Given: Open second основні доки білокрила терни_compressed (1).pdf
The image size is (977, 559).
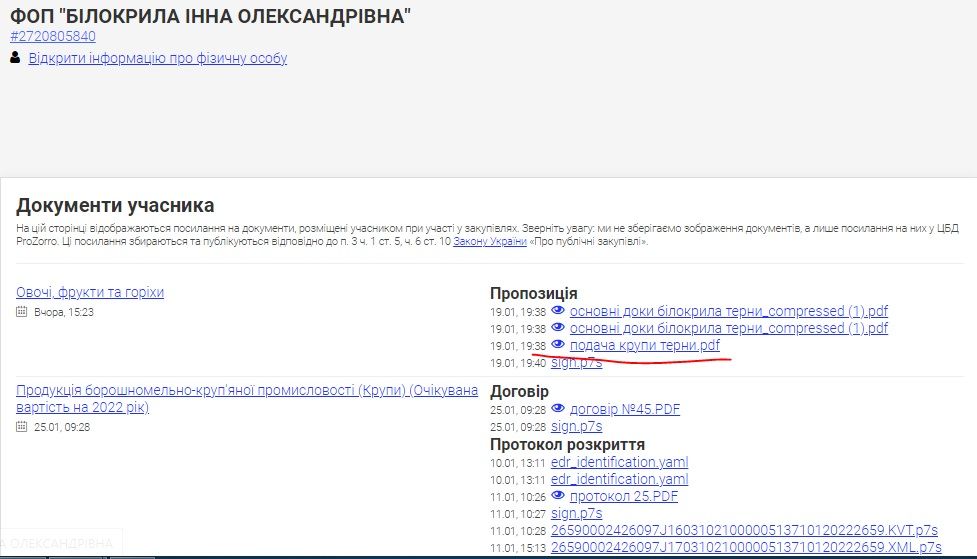Looking at the screenshot, I should [x=728, y=328].
